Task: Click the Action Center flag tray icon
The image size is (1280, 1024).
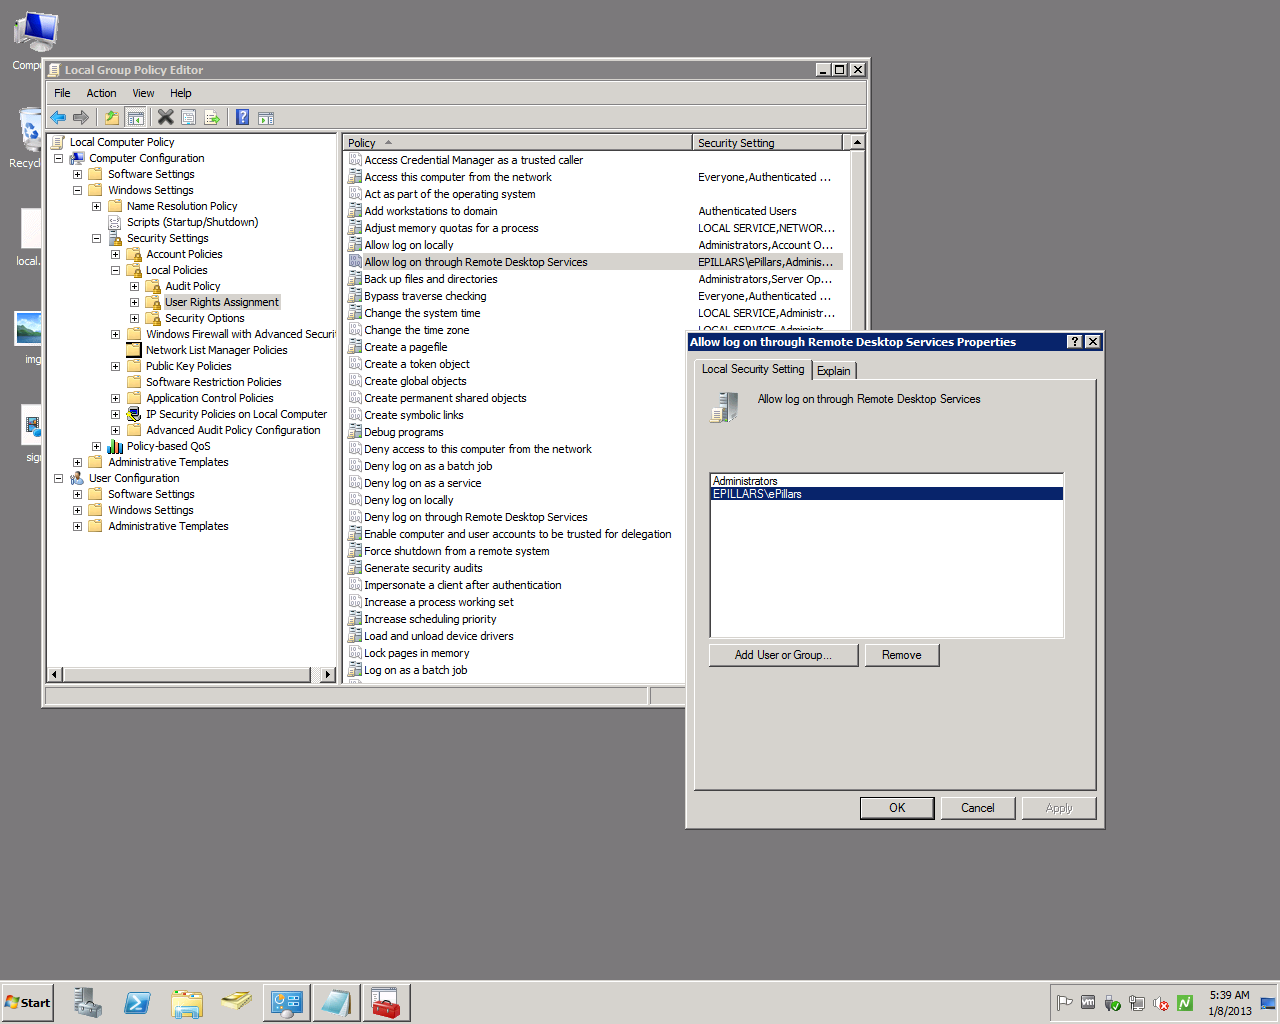Action: pyautogui.click(x=1064, y=1002)
